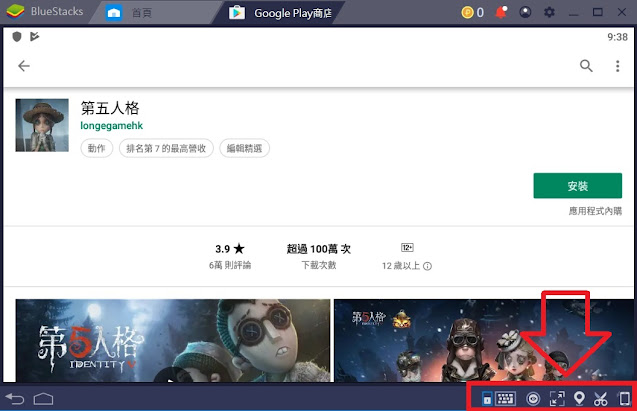Click the Play Store status icon

[x=35, y=37]
